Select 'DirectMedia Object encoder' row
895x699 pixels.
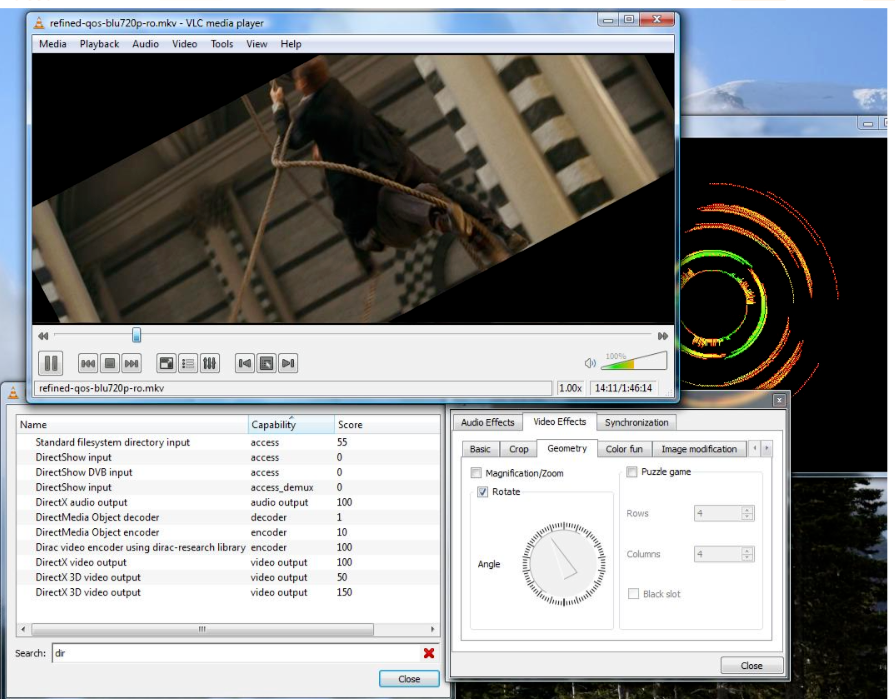pyautogui.click(x=228, y=532)
